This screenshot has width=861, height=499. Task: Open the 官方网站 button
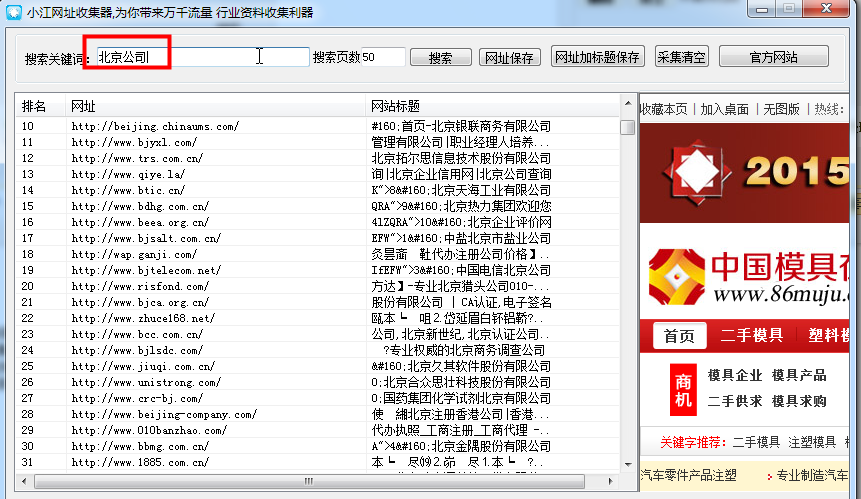coord(773,57)
